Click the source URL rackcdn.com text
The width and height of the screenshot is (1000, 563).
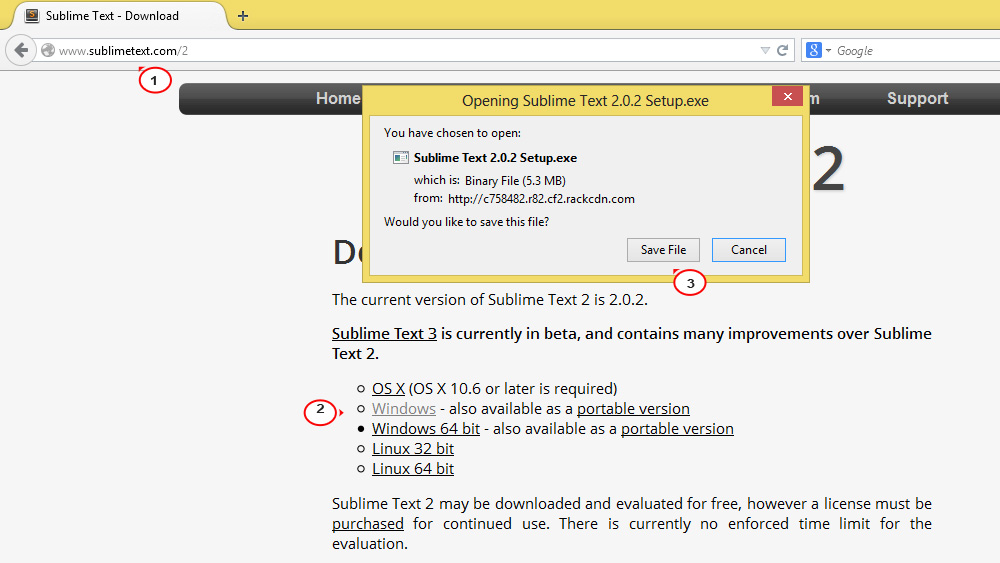[x=541, y=199]
